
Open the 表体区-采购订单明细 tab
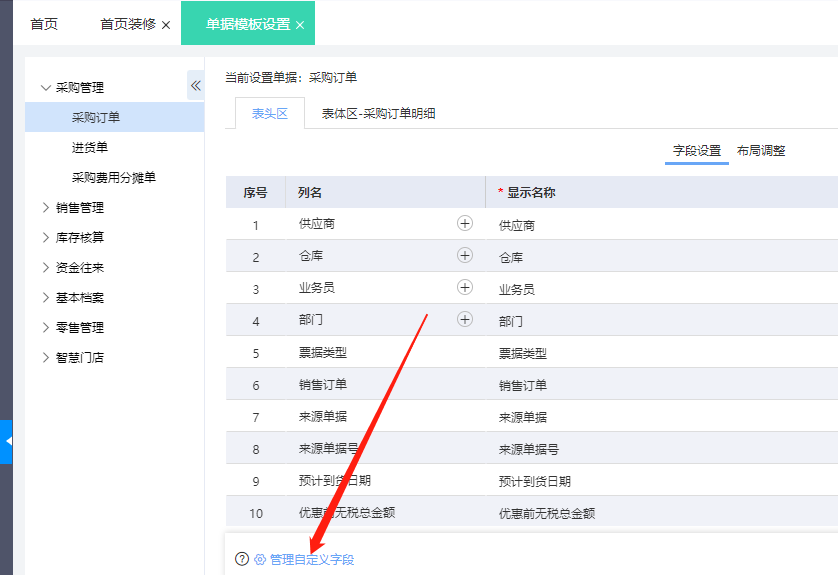(x=378, y=114)
